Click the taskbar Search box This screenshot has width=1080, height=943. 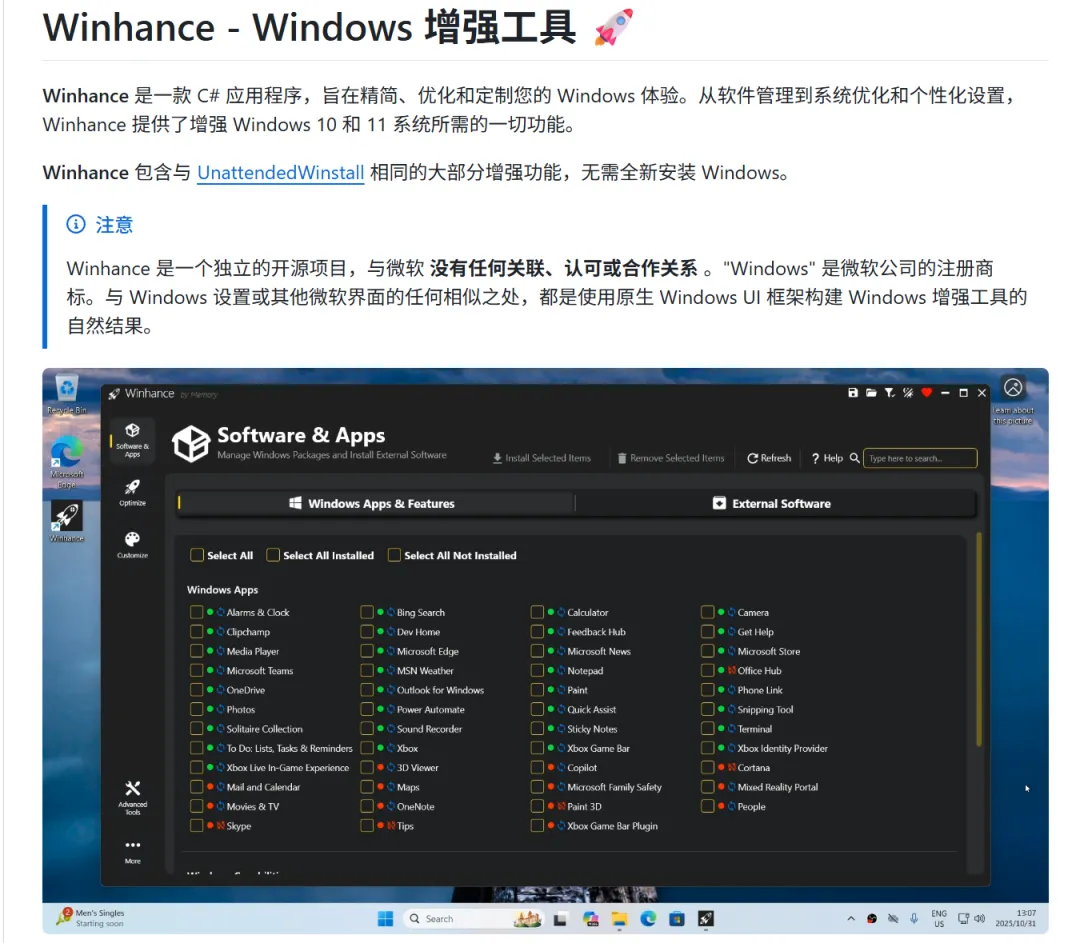pyautogui.click(x=475, y=919)
